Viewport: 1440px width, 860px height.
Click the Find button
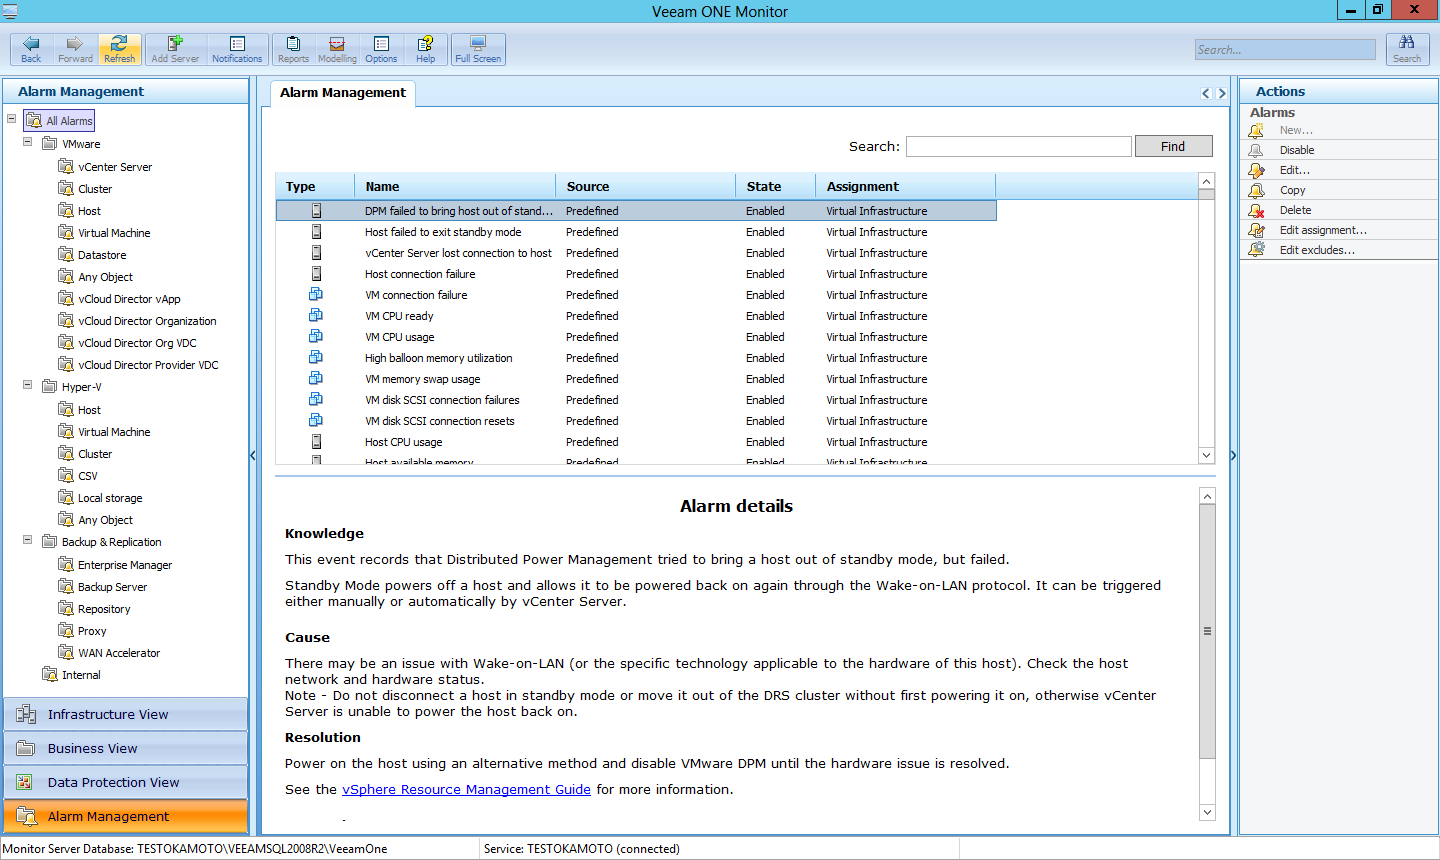[x=1173, y=146]
